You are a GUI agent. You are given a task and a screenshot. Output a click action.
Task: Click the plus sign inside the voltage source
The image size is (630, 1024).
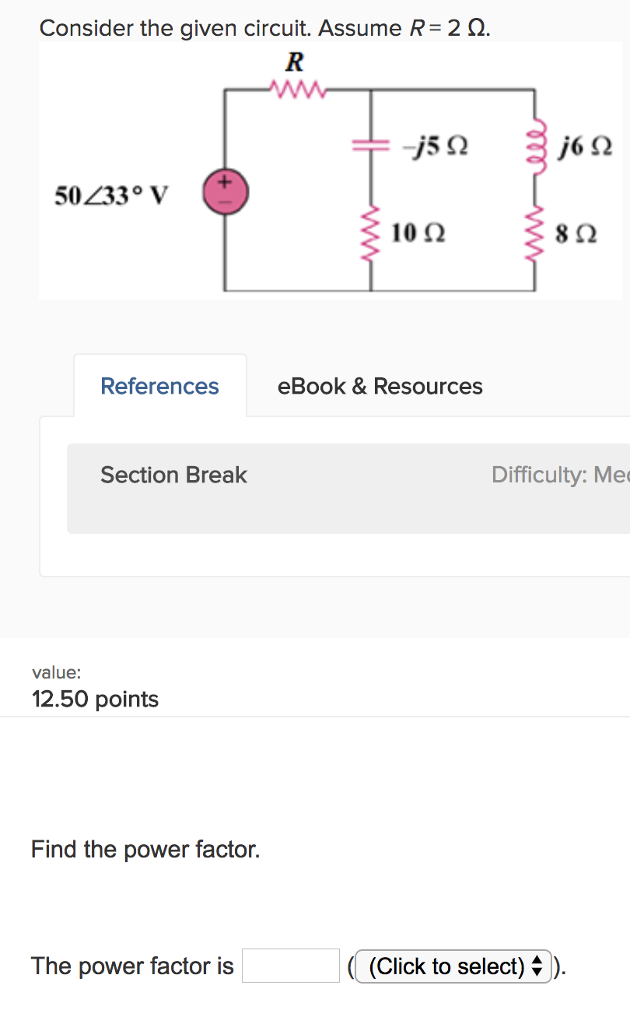pyautogui.click(x=227, y=183)
